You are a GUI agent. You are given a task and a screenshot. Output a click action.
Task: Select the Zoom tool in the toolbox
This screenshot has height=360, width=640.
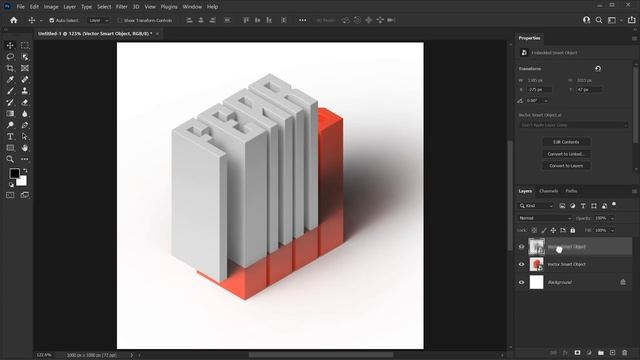coord(10,159)
